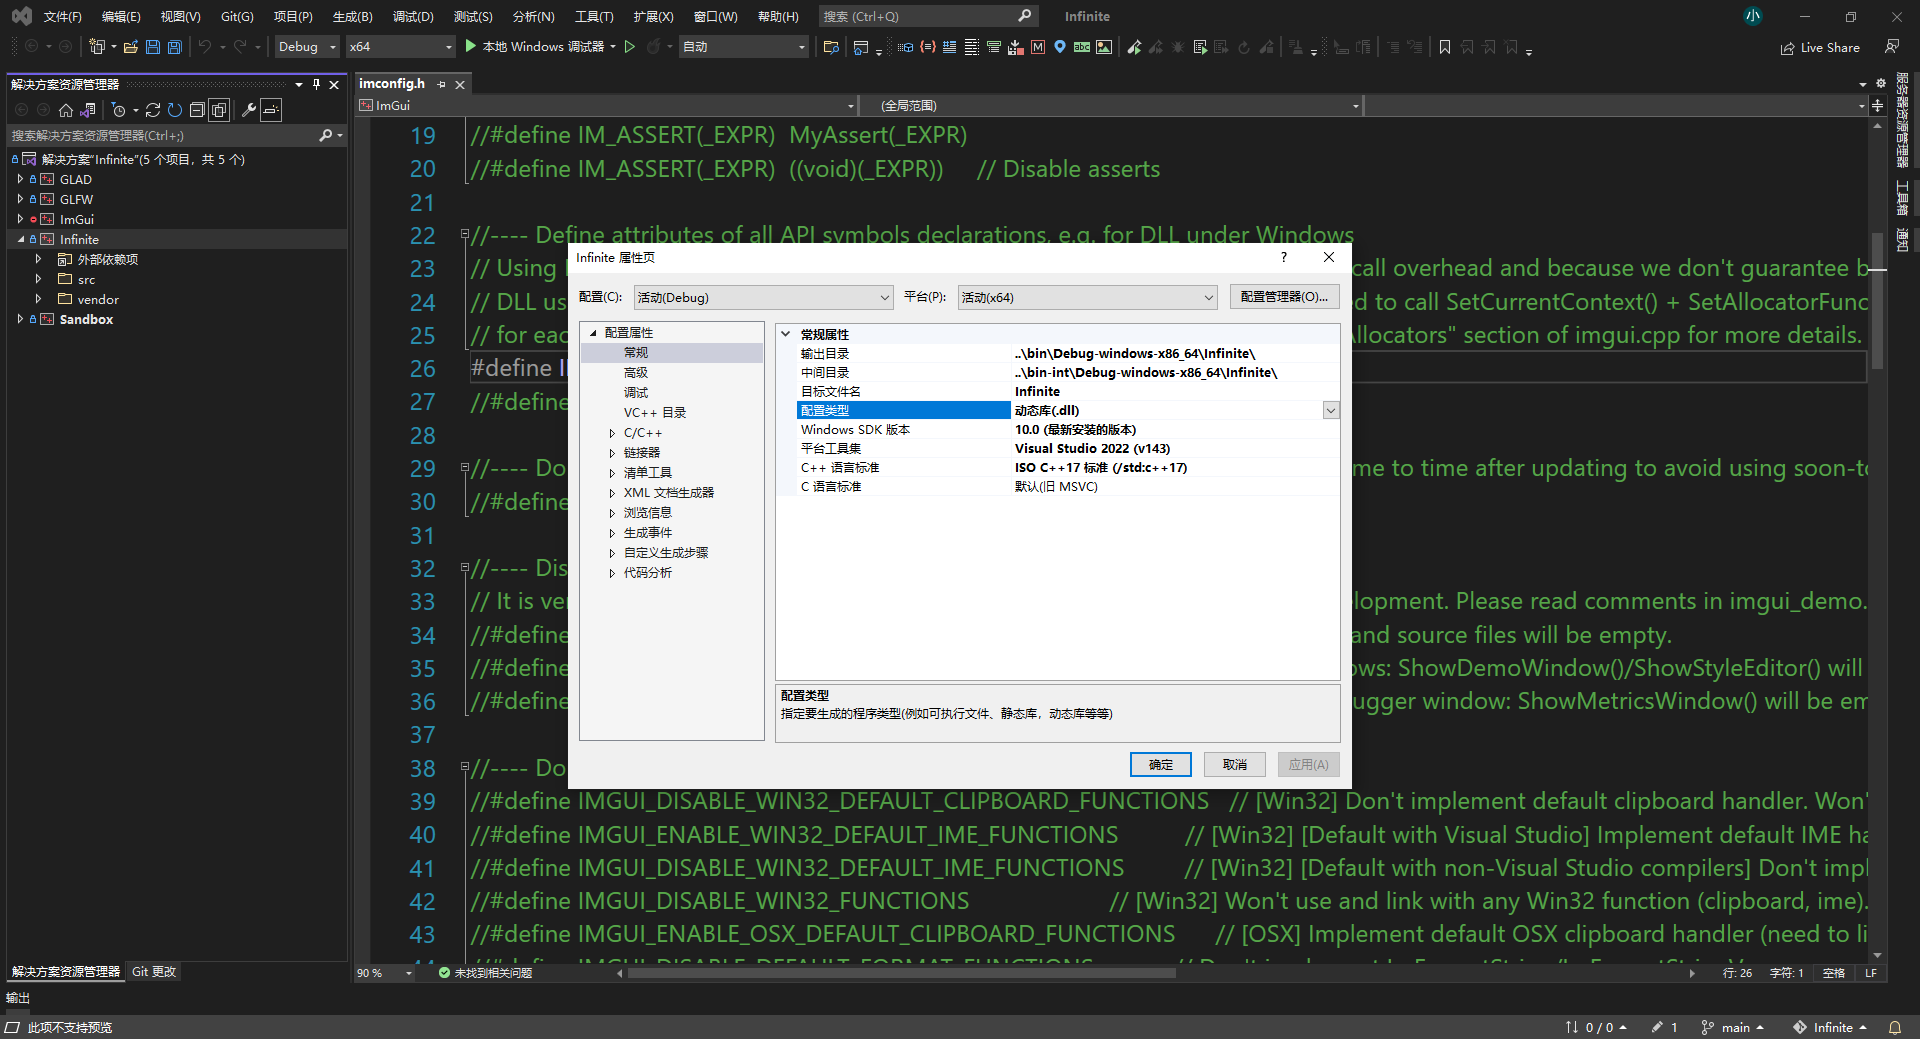This screenshot has height=1039, width=1920.
Task: Expand the Sandbox project in Solution Explorer
Action: click(20, 319)
